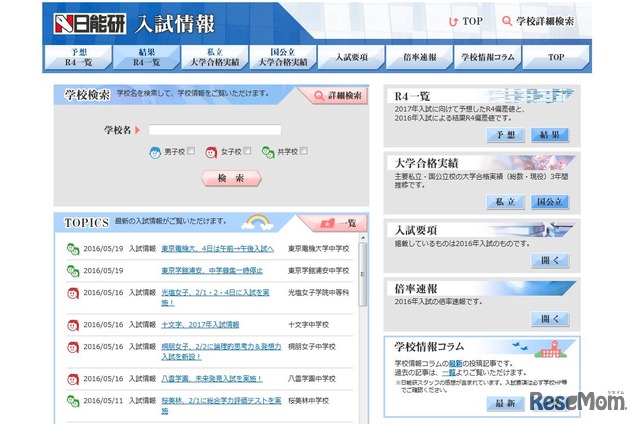
Task: Open the 桐朋女子 2/2 論理的思考力 topic
Action: [221, 351]
